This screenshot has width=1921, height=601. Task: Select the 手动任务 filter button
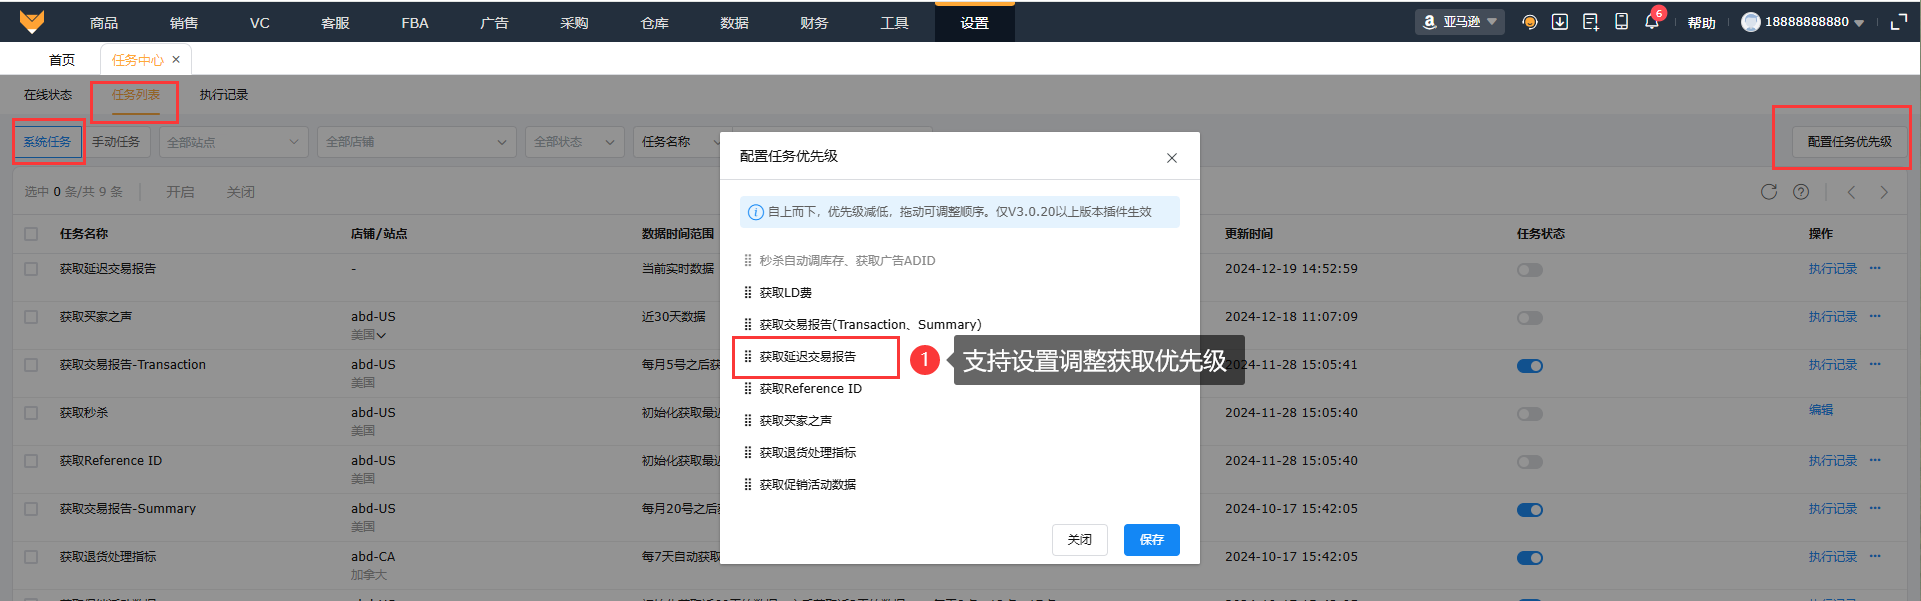coord(116,142)
